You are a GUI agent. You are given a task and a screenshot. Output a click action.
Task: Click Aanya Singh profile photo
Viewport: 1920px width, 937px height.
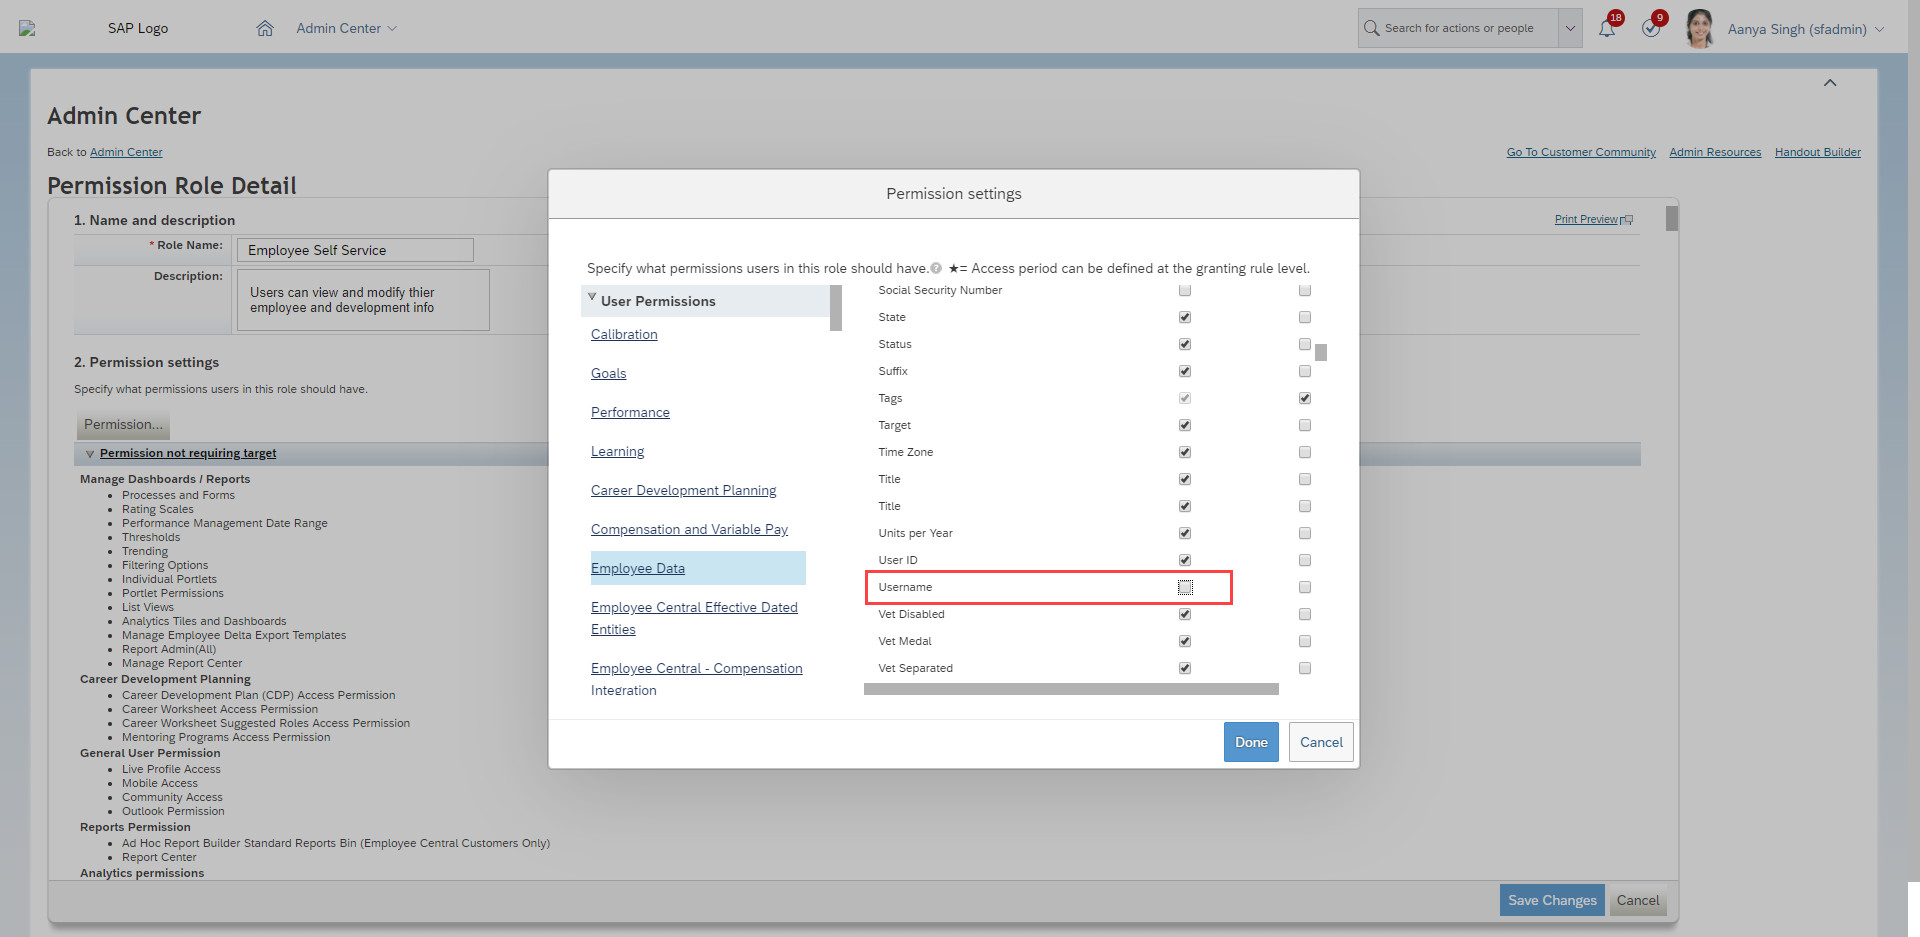1700,28
